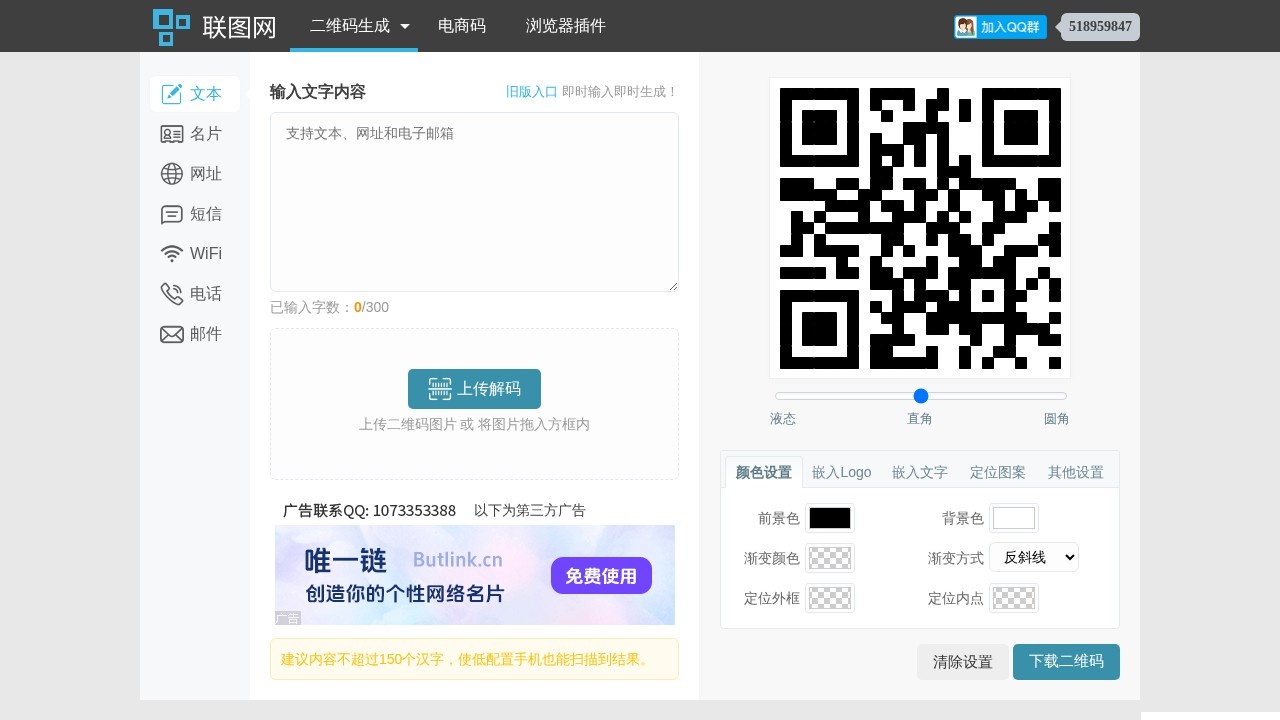
Task: Open the 前景色 foreground color swatch
Action: point(830,517)
